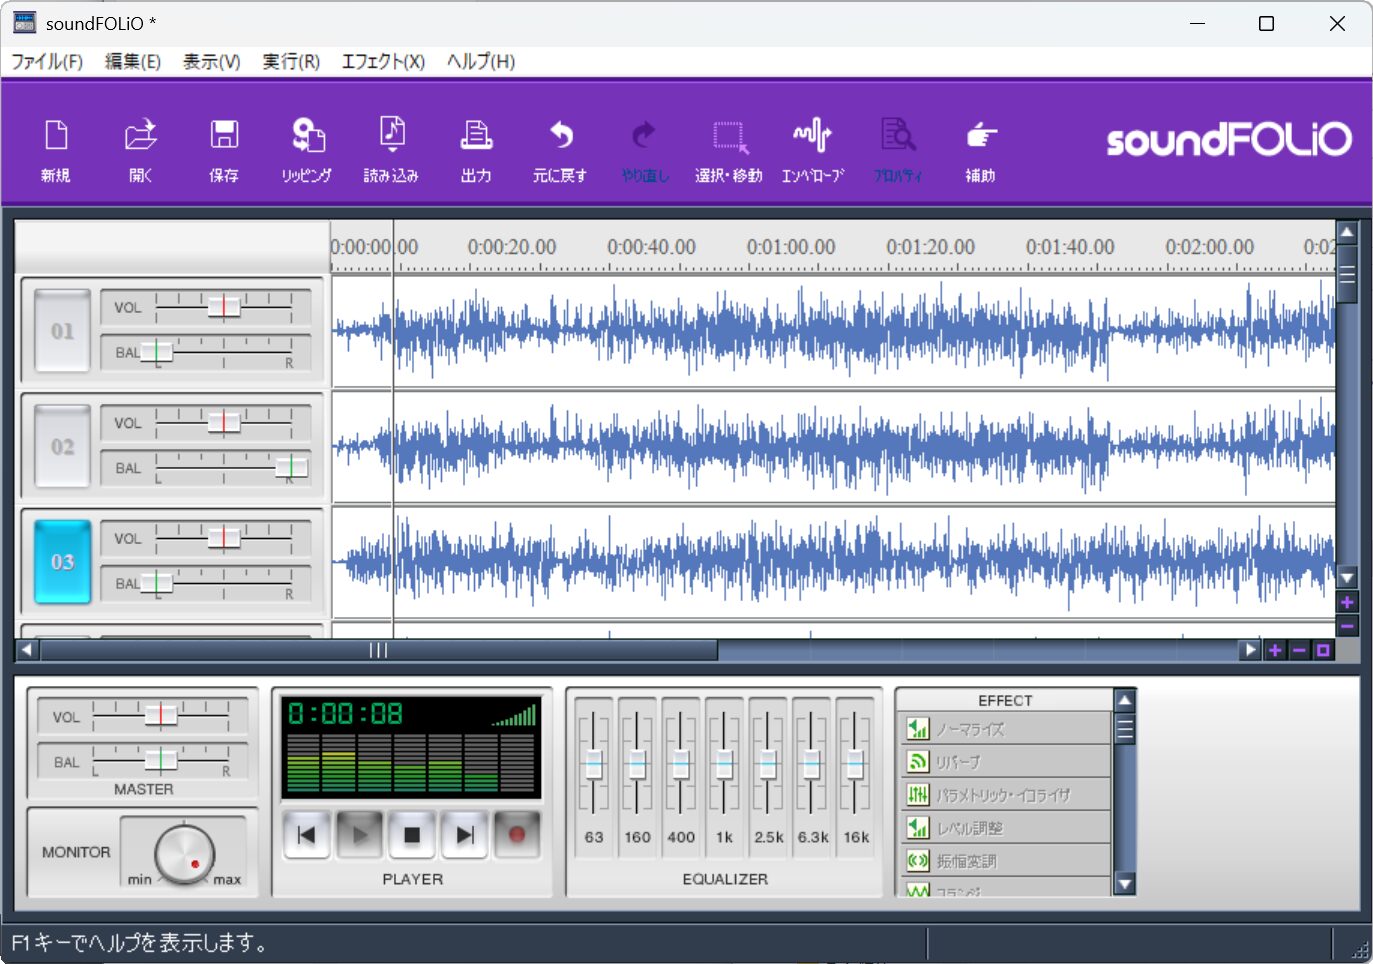Image resolution: width=1373 pixels, height=964 pixels.
Task: Click the horizontal timeline scrollbar thumb
Action: [x=378, y=651]
